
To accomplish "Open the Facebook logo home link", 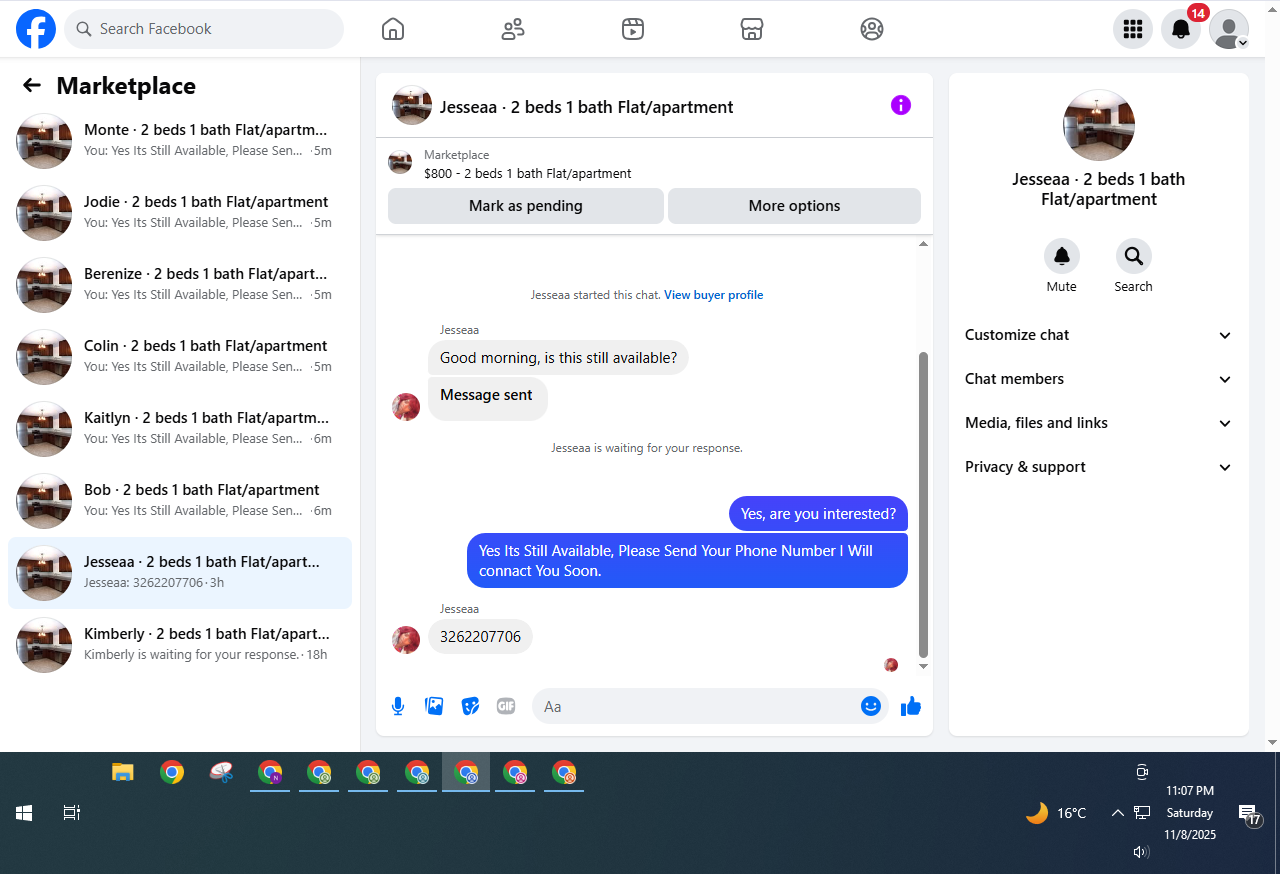I will (x=36, y=29).
